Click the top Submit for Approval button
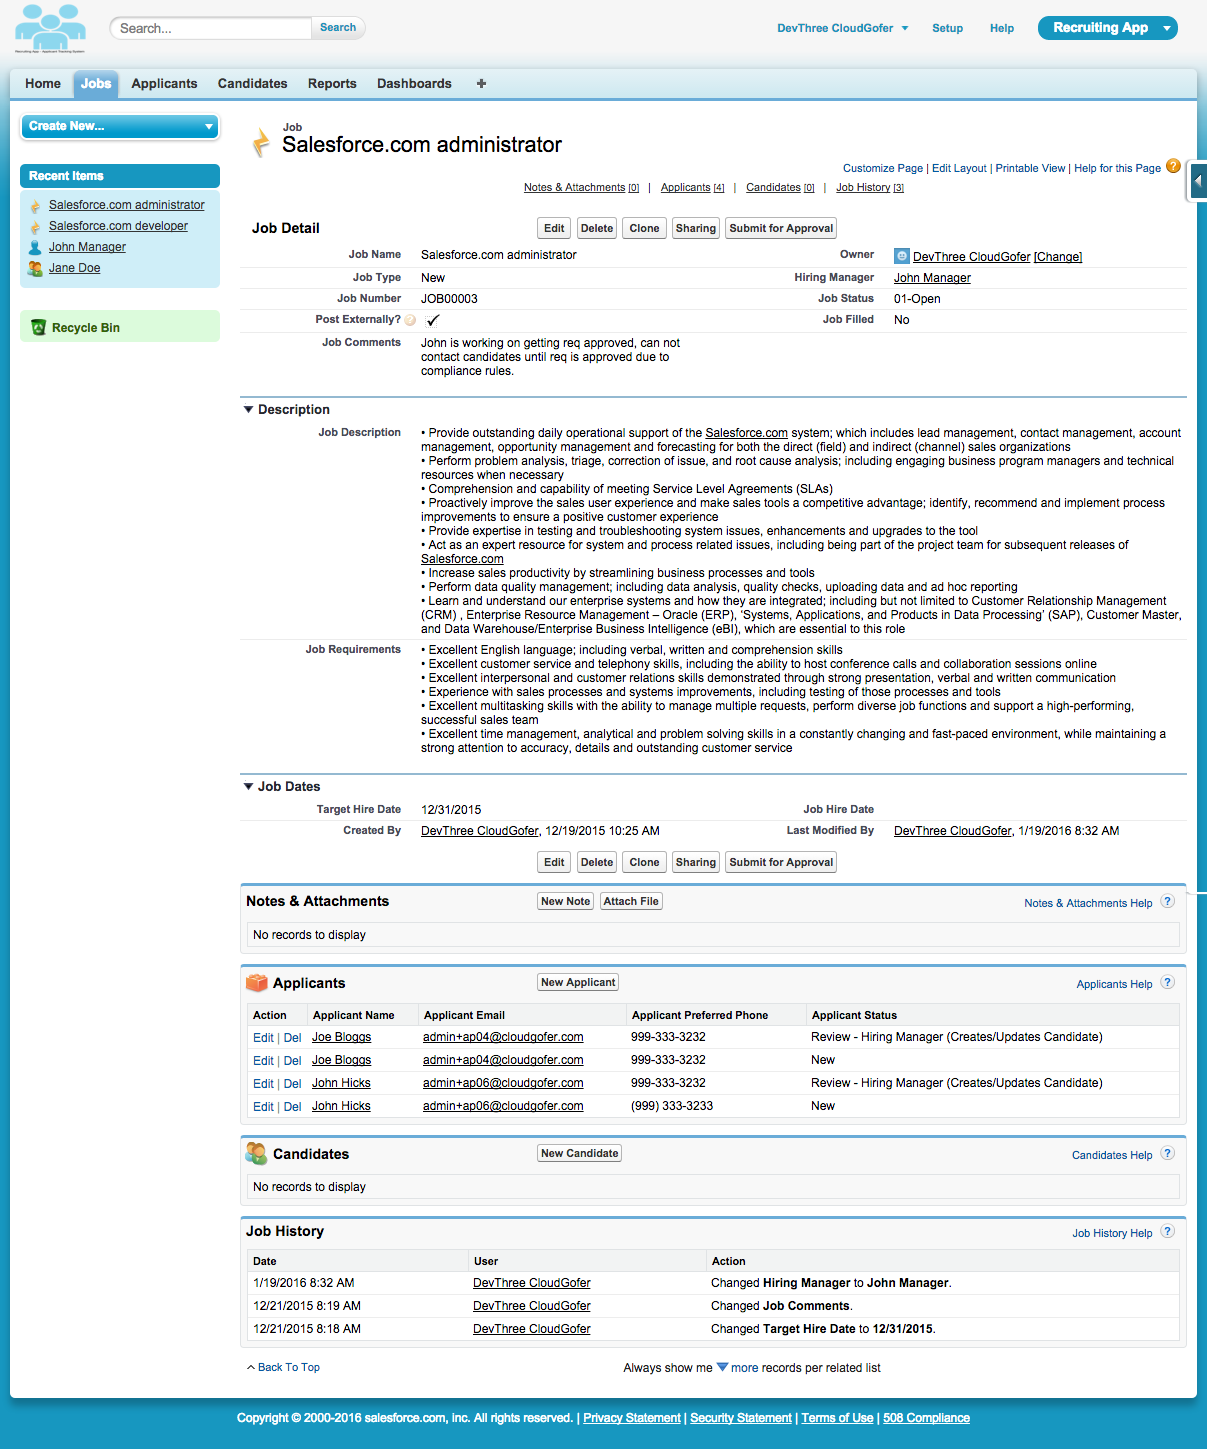 [780, 228]
